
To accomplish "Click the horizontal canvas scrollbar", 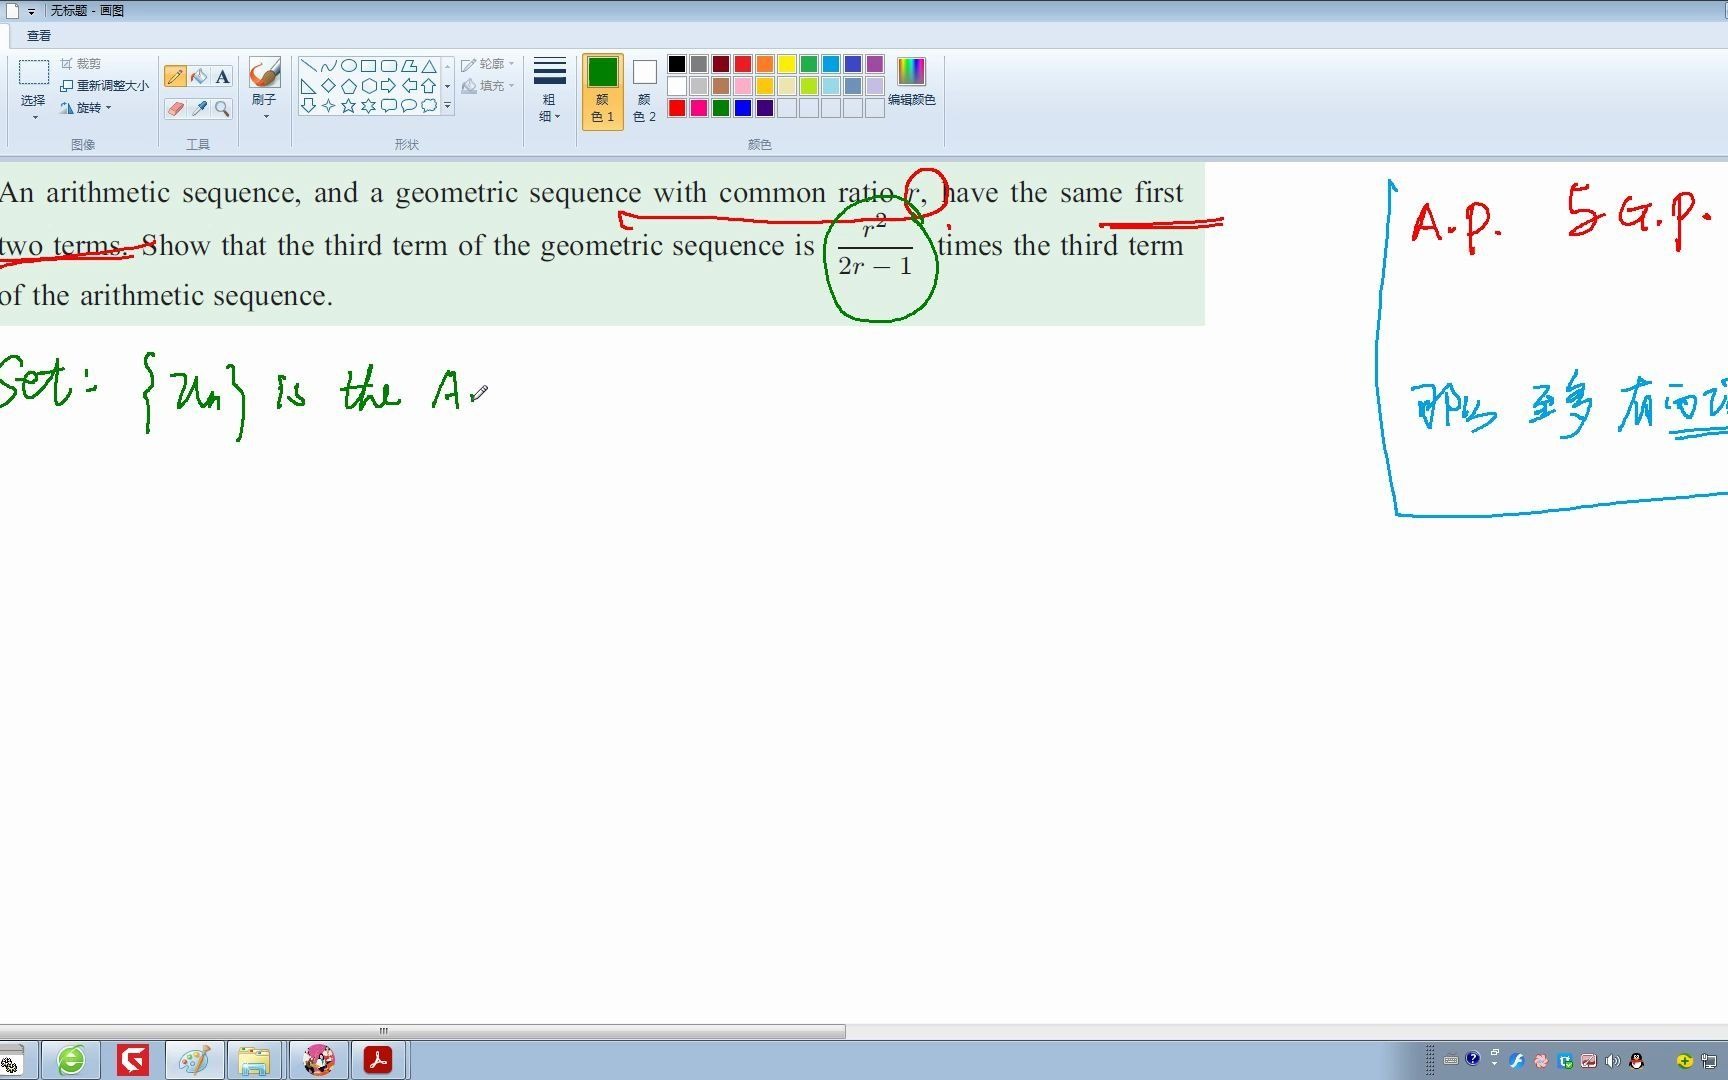I will (383, 1031).
